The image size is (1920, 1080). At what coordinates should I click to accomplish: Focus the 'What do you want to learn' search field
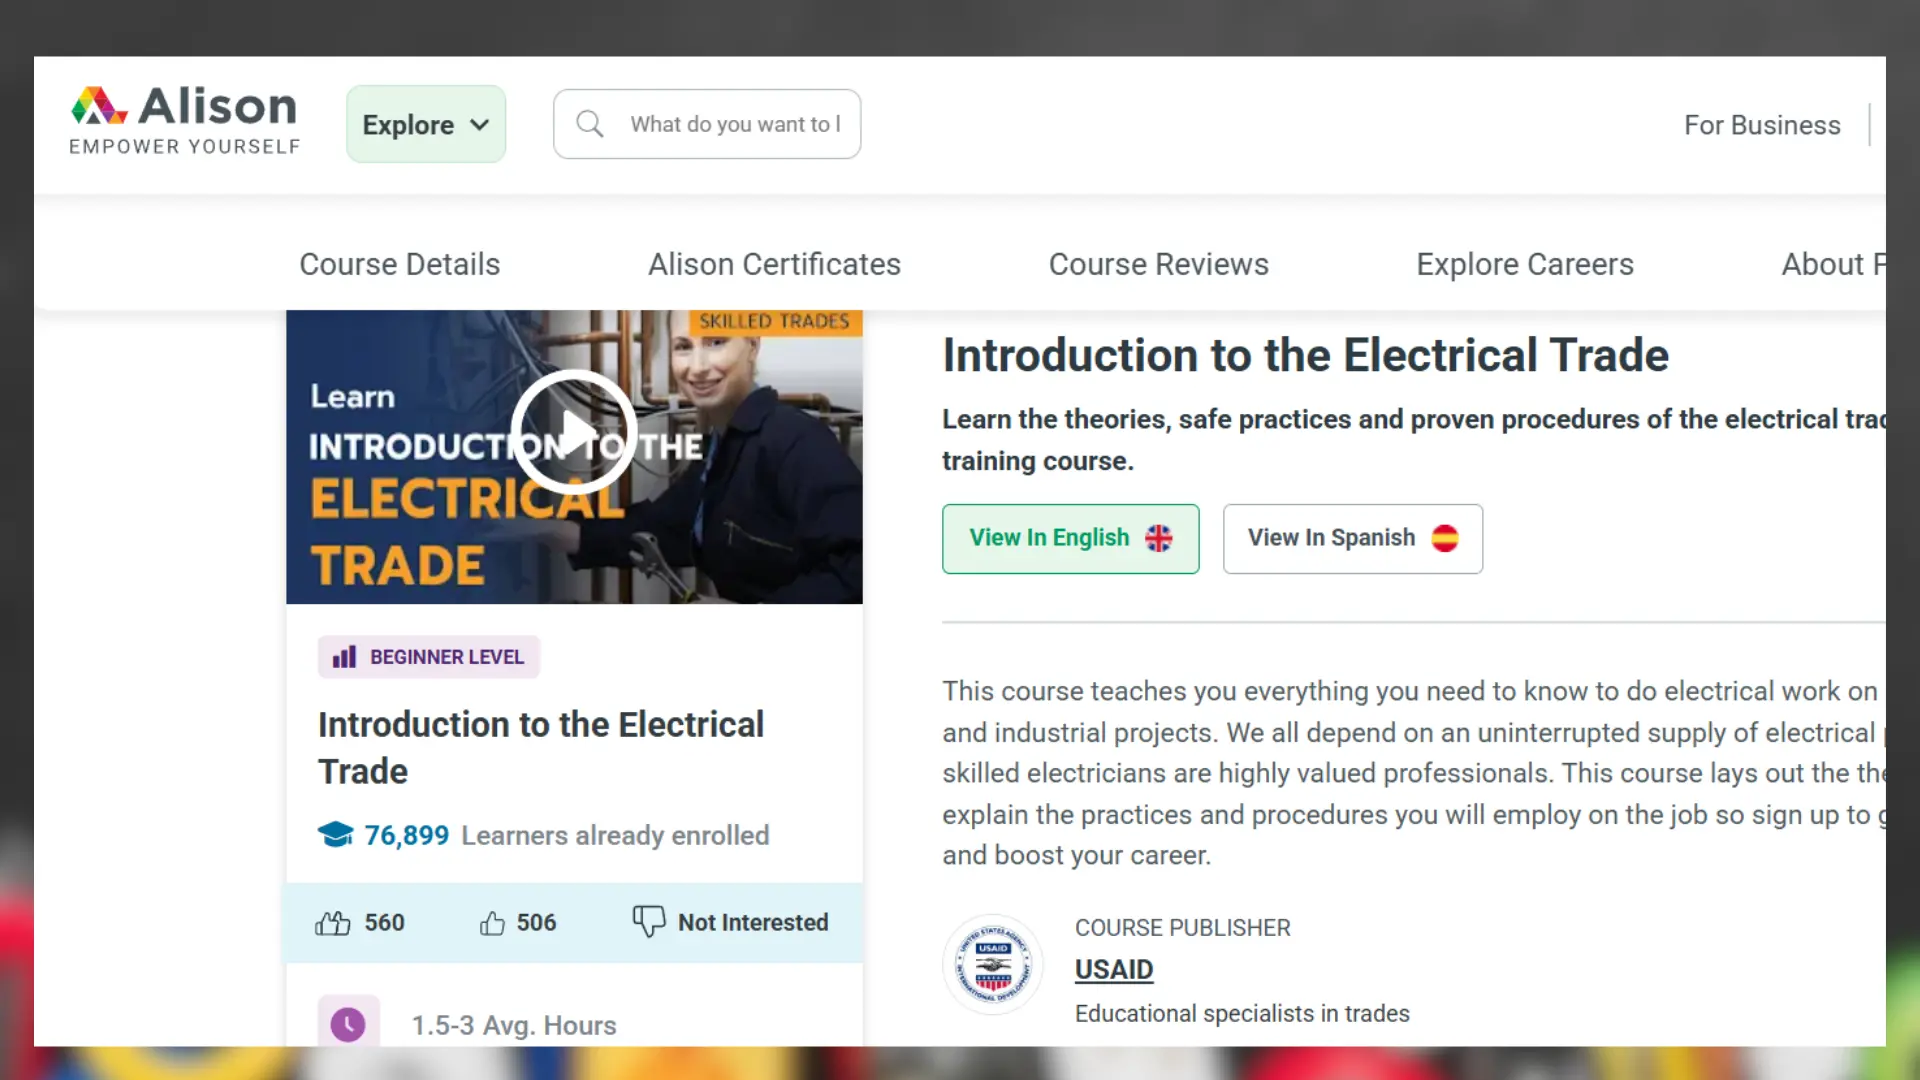(707, 124)
